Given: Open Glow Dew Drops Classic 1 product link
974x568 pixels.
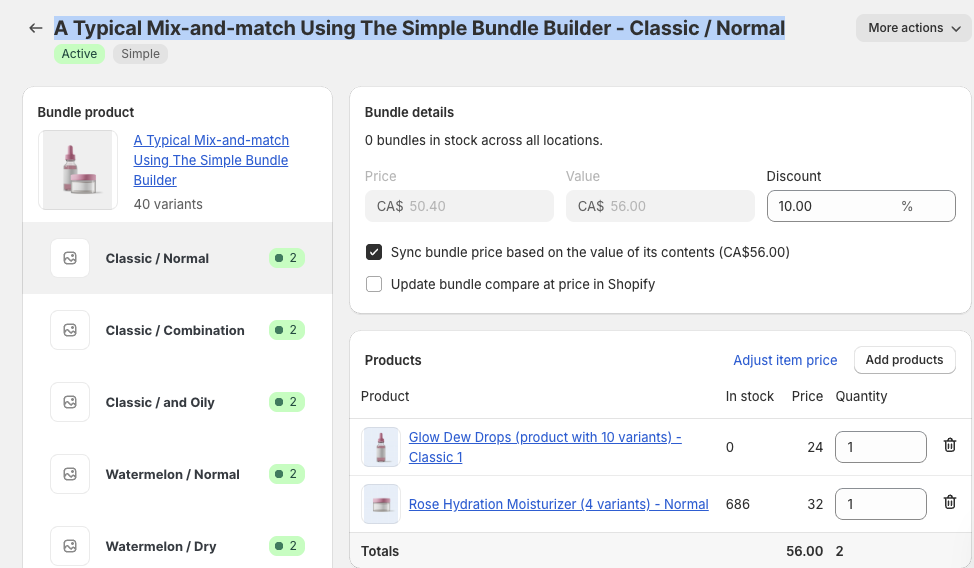Looking at the screenshot, I should [x=545, y=447].
